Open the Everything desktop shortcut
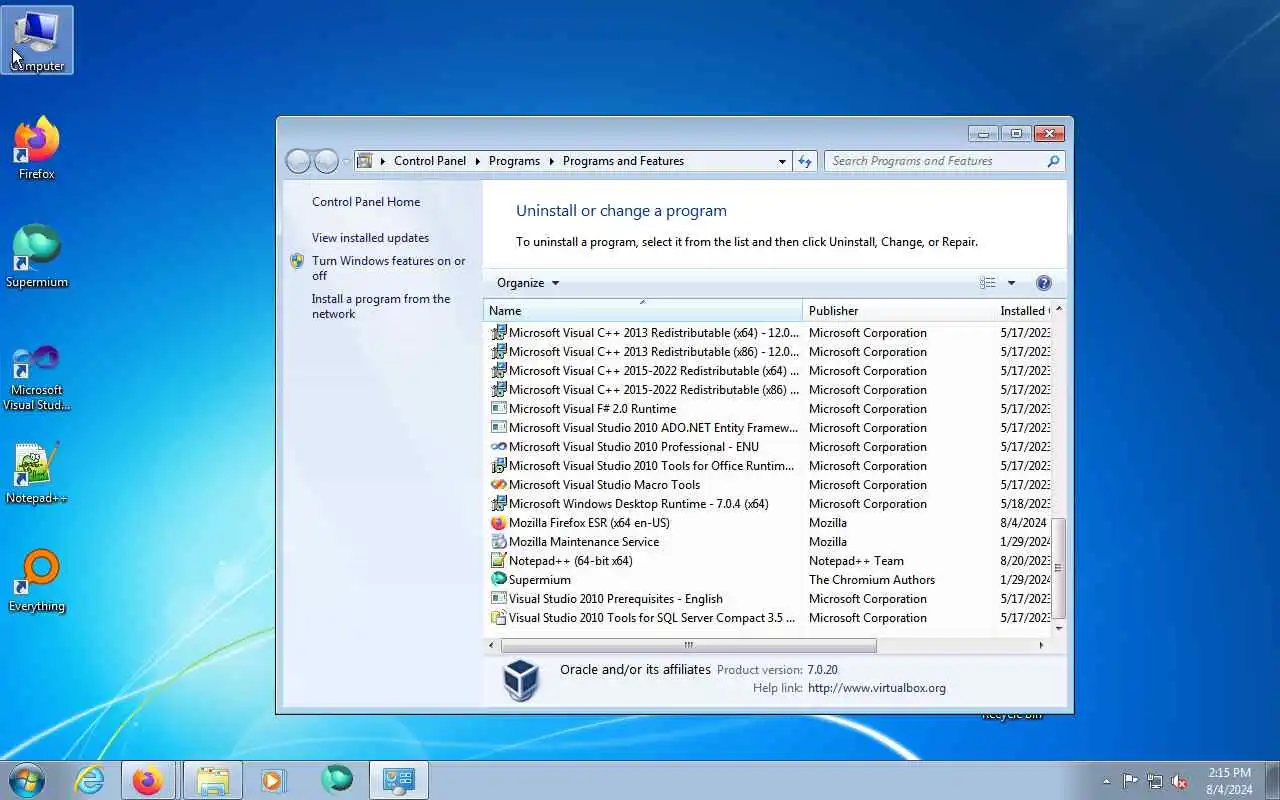This screenshot has width=1280, height=800. 37,580
